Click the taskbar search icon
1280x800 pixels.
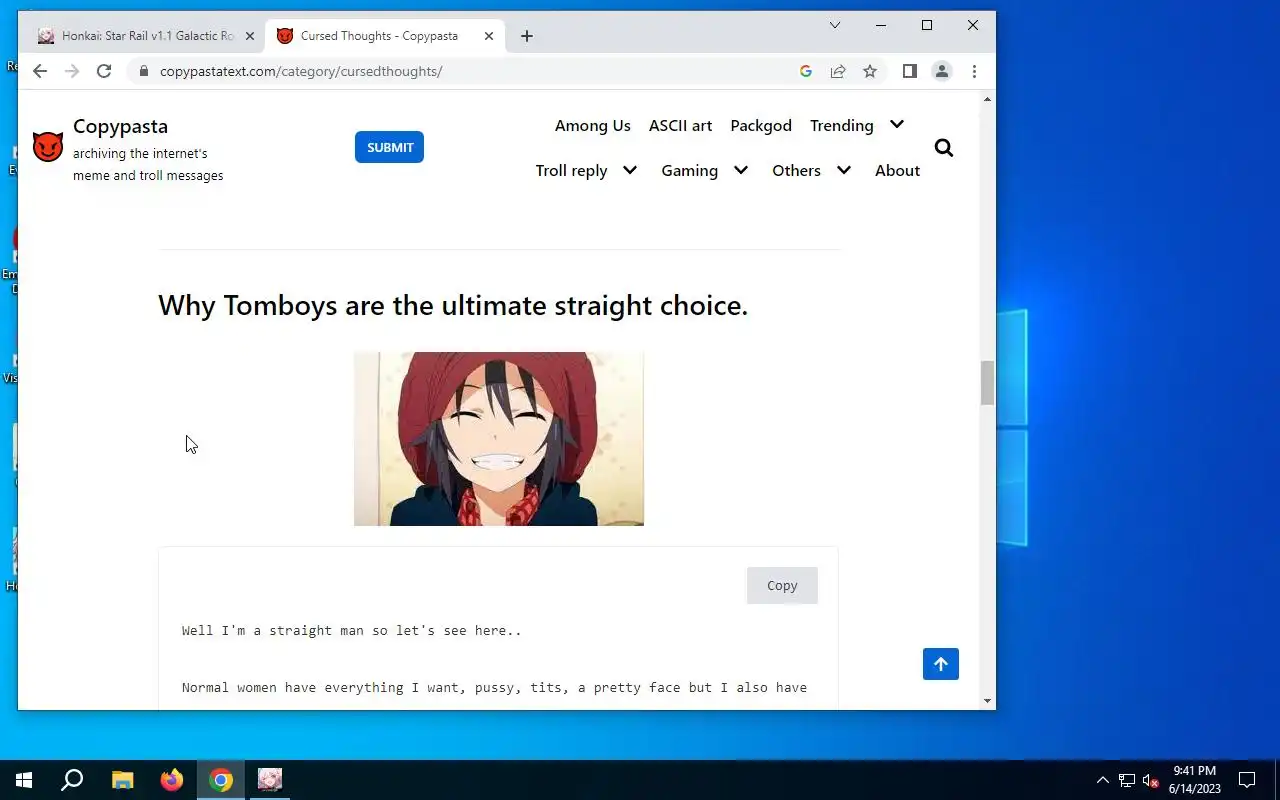(x=72, y=780)
